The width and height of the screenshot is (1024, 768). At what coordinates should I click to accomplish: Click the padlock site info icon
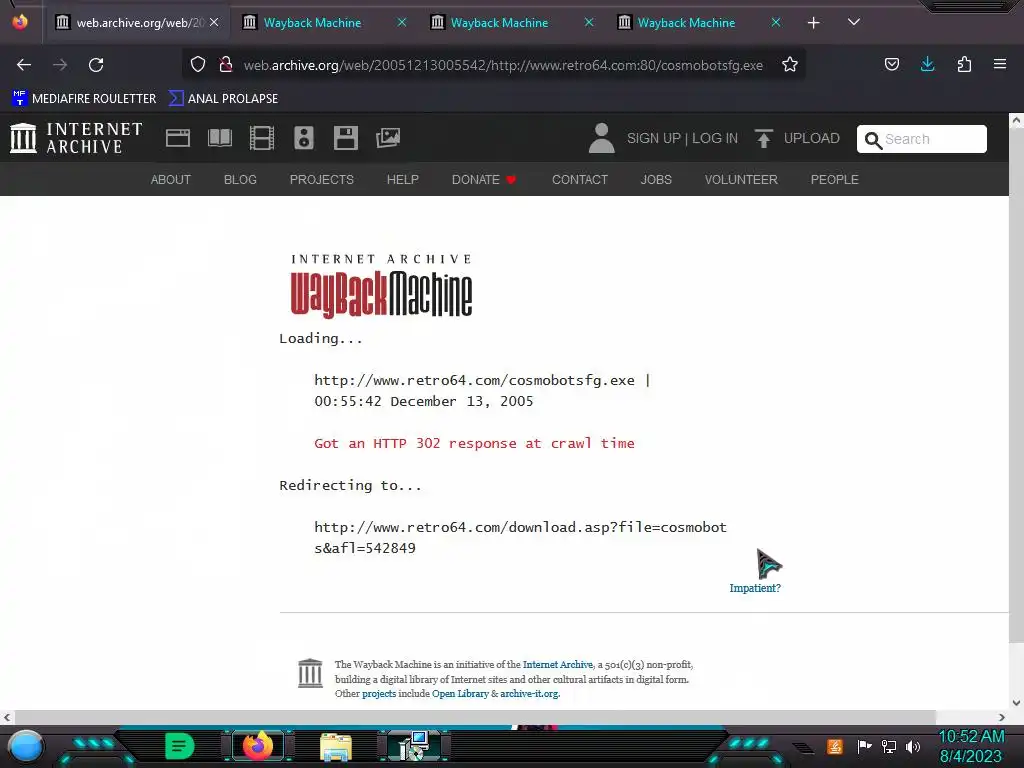[x=225, y=64]
